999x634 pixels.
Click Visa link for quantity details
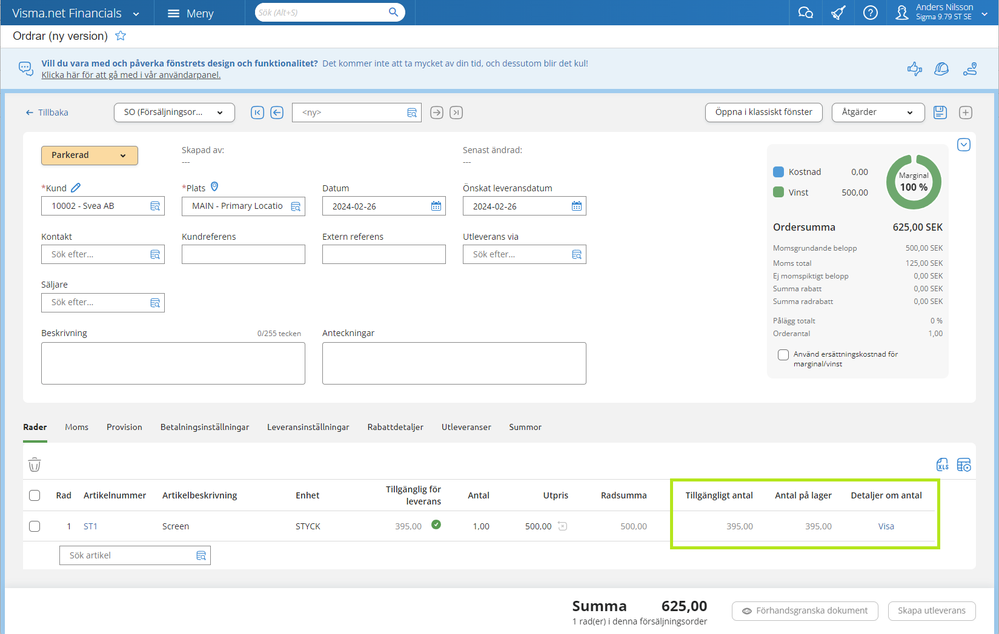pyautogui.click(x=886, y=526)
